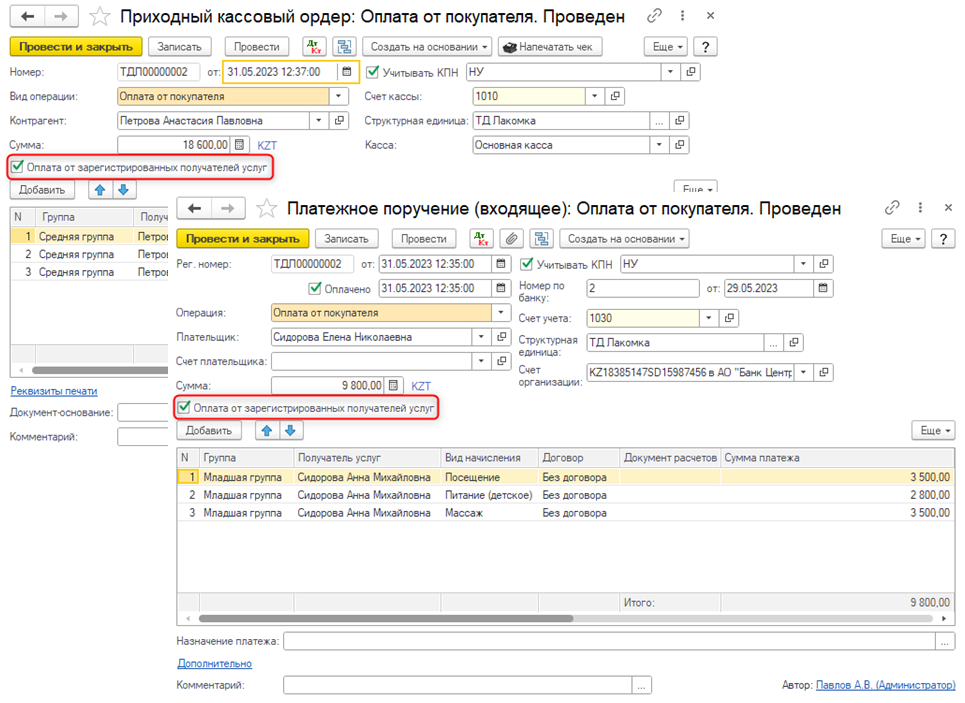Screen dimensions: 965x703
Task: Open Еще menu above the payment table
Action: click(x=933, y=430)
